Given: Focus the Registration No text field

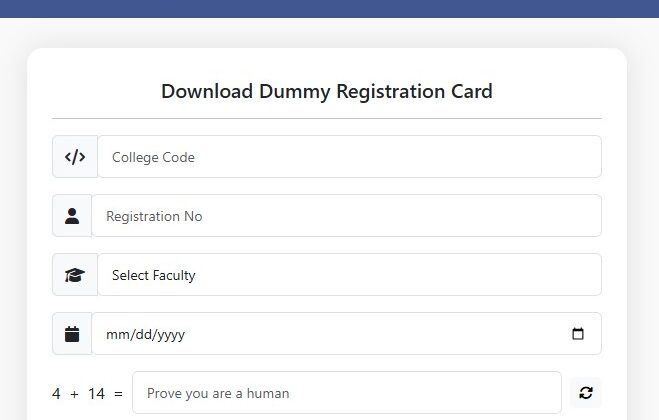Looking at the screenshot, I should coord(345,216).
